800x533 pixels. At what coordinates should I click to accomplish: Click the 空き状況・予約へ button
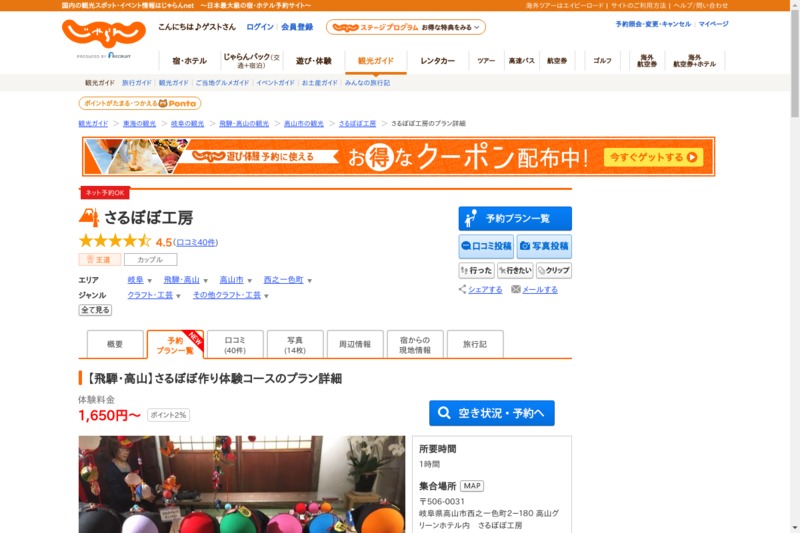[x=491, y=413]
